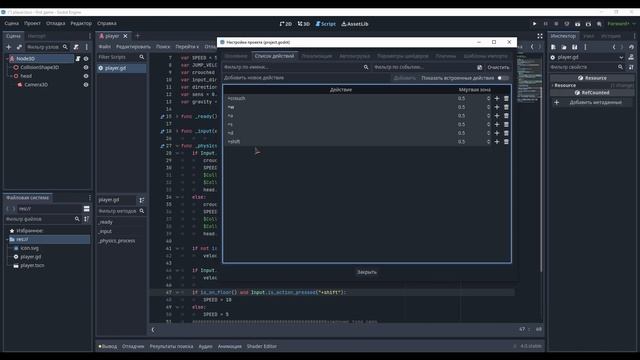640x360 pixels.
Task: Hide the head node
Action: coord(86,76)
